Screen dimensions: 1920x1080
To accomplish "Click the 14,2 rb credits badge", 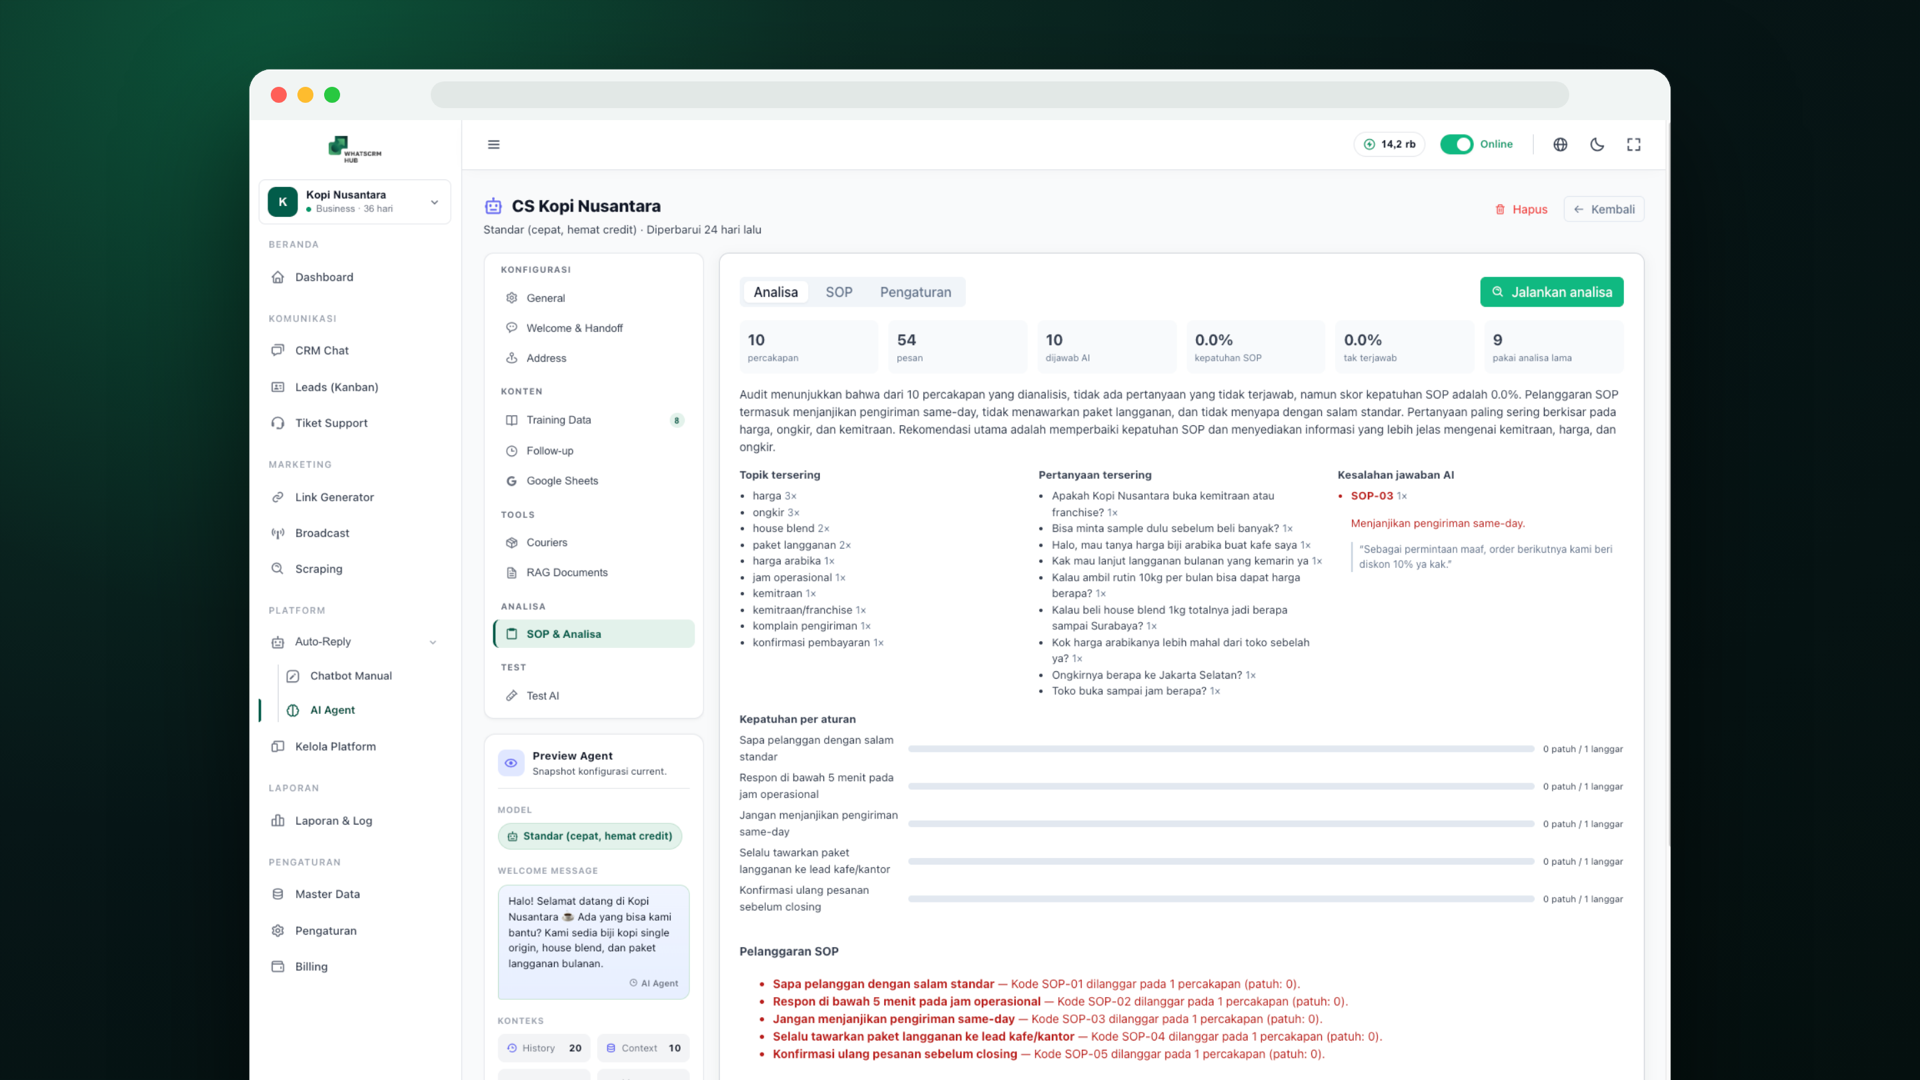I will (1390, 144).
